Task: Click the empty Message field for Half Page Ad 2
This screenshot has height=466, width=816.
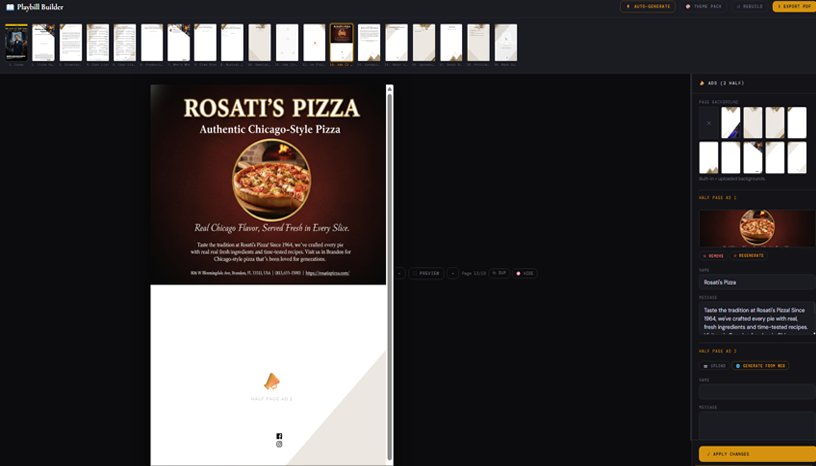Action: coord(757,426)
